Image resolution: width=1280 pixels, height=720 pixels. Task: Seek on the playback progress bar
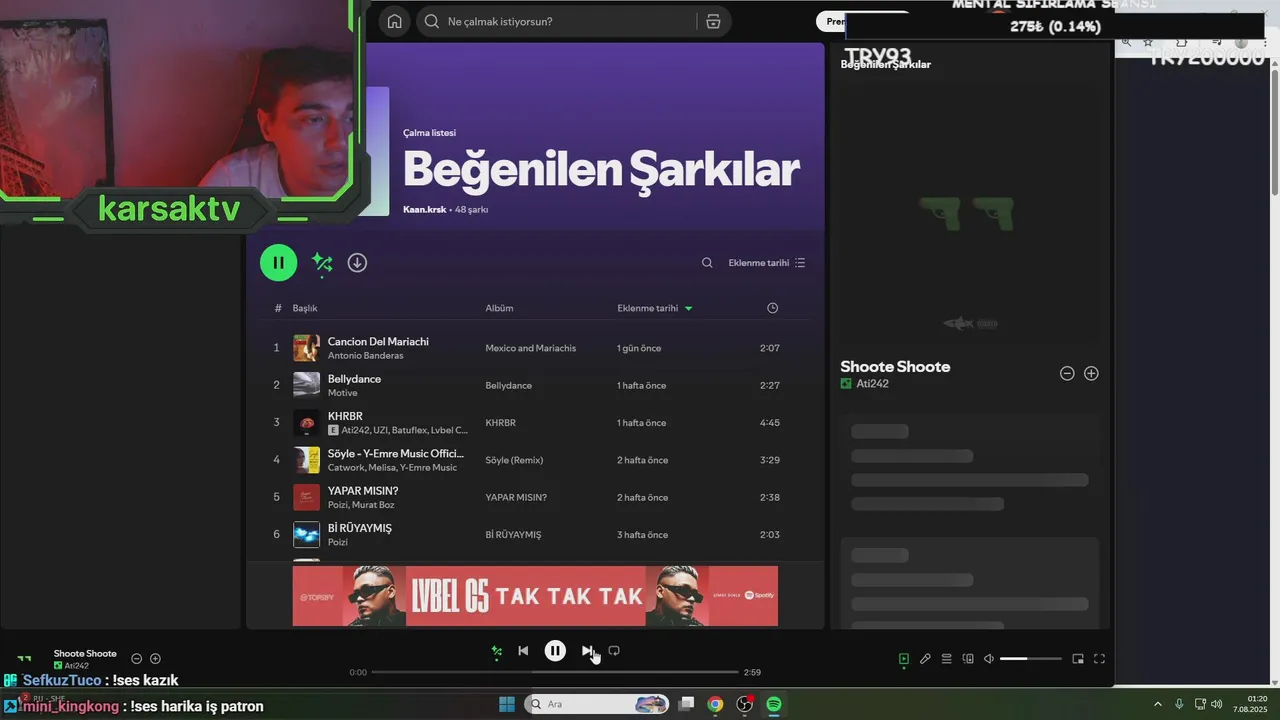pyautogui.click(x=555, y=672)
